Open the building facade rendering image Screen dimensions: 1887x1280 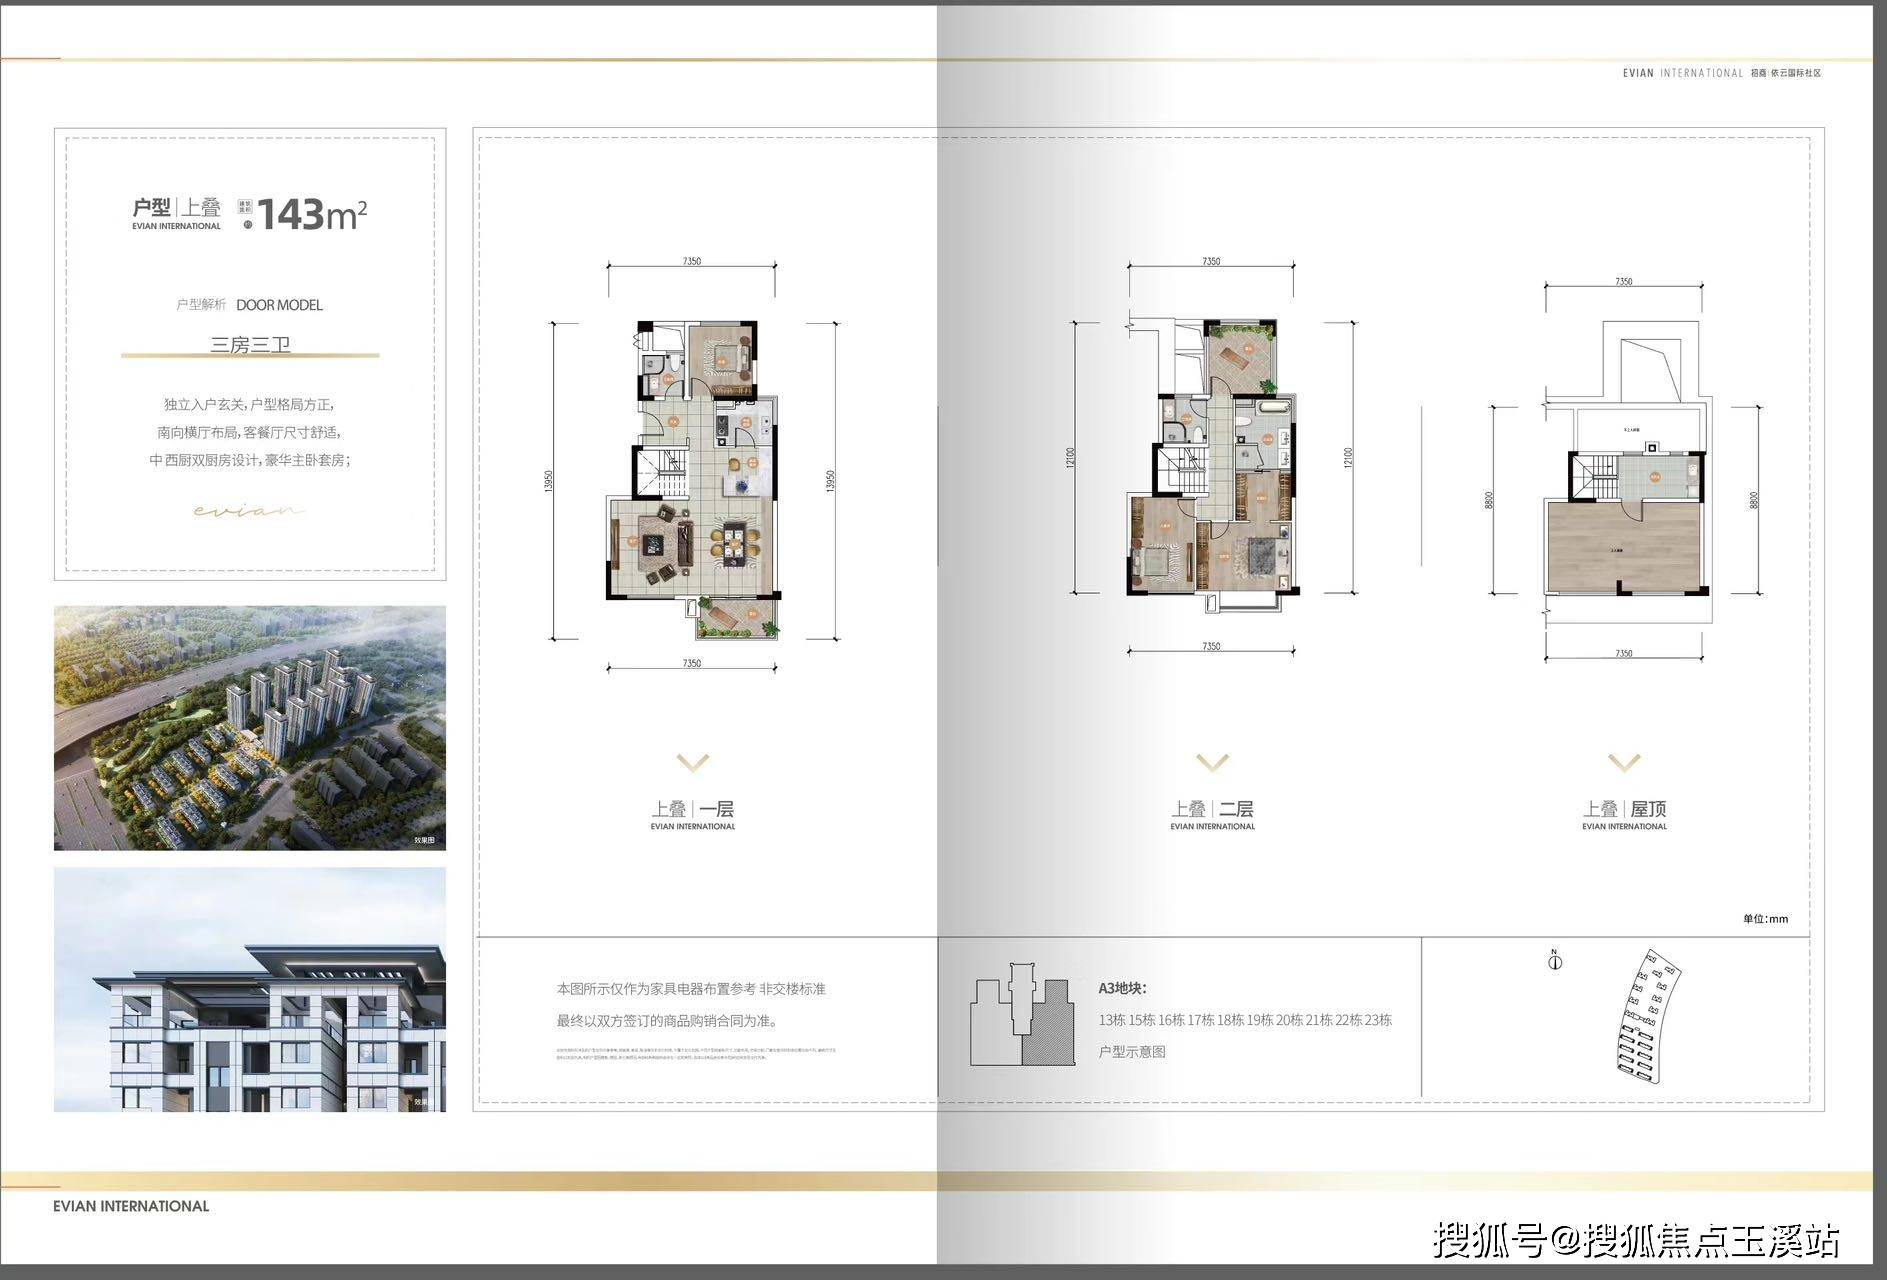250,989
